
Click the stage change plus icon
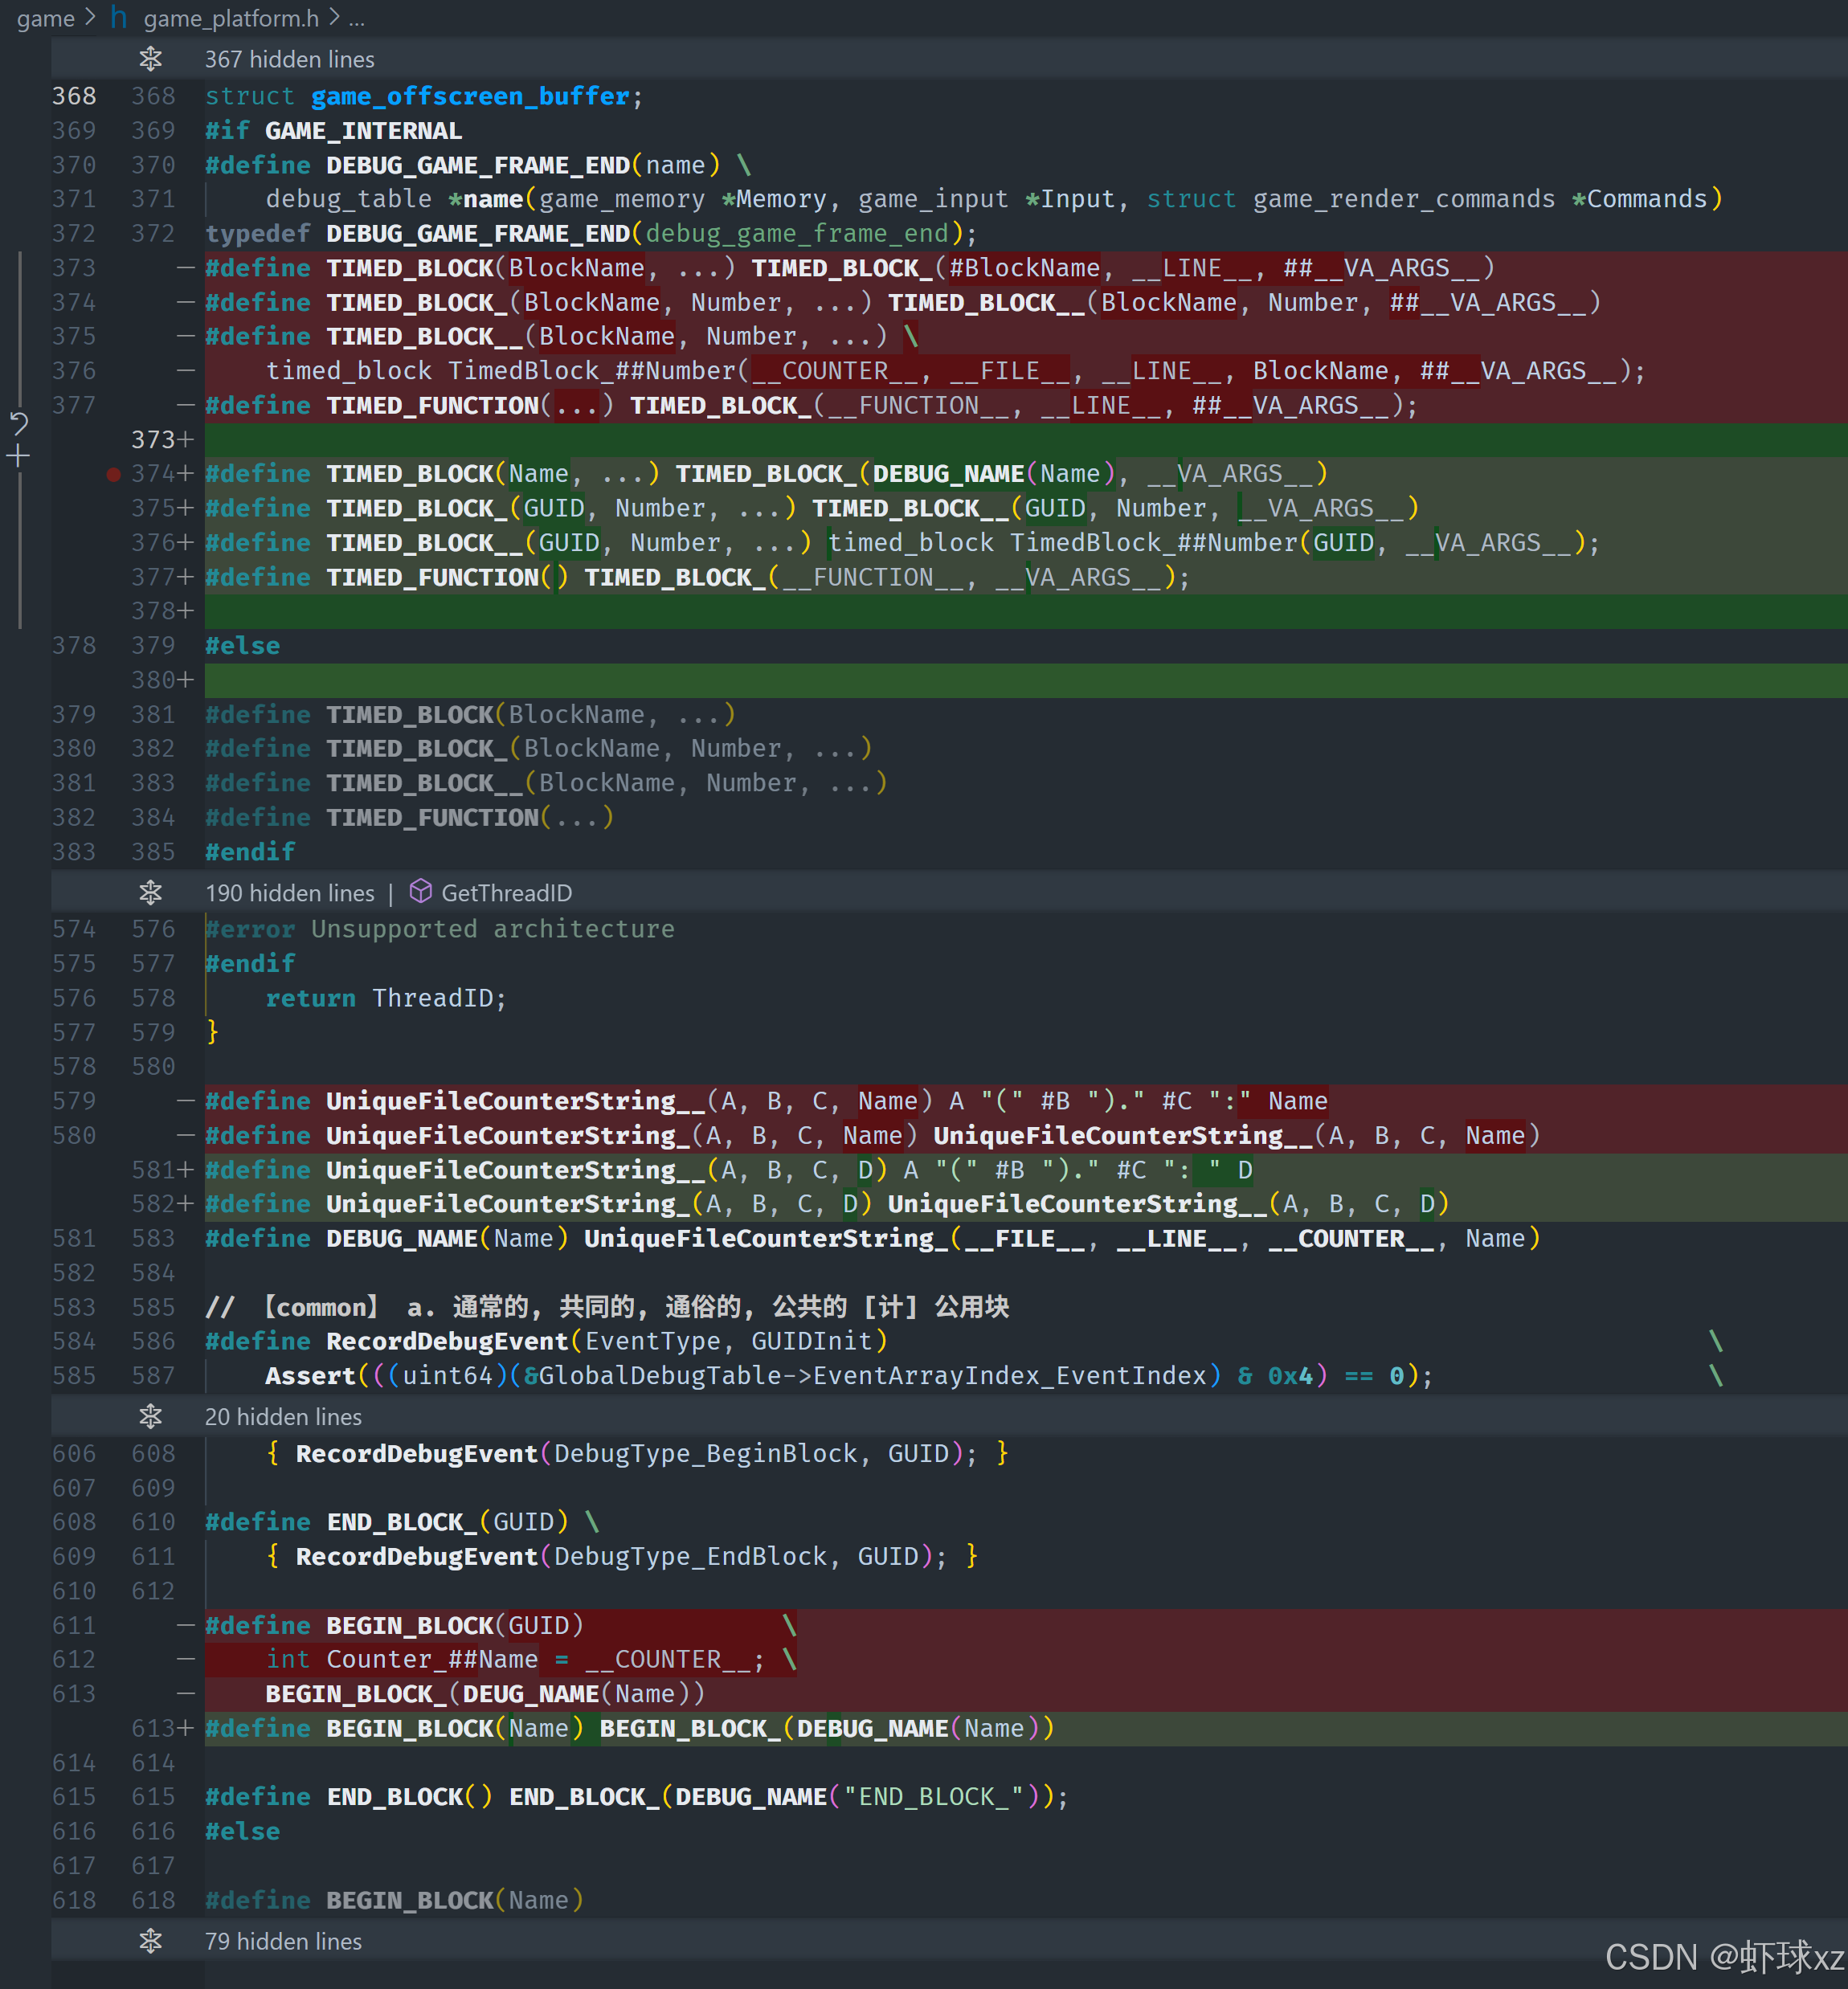point(19,457)
